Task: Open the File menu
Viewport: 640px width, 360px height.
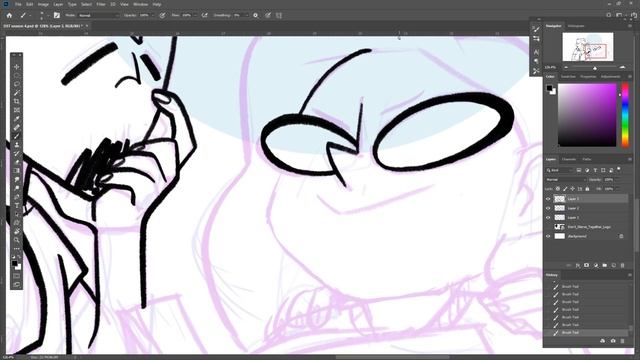Action: (x=18, y=4)
